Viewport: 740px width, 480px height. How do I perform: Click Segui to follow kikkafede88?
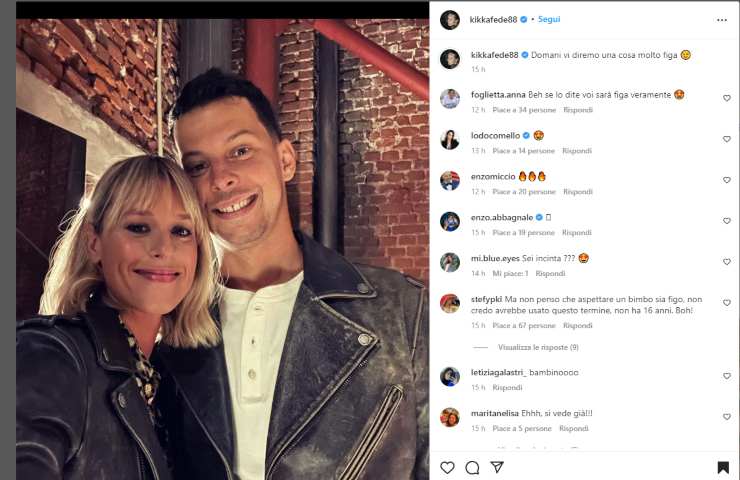[548, 19]
